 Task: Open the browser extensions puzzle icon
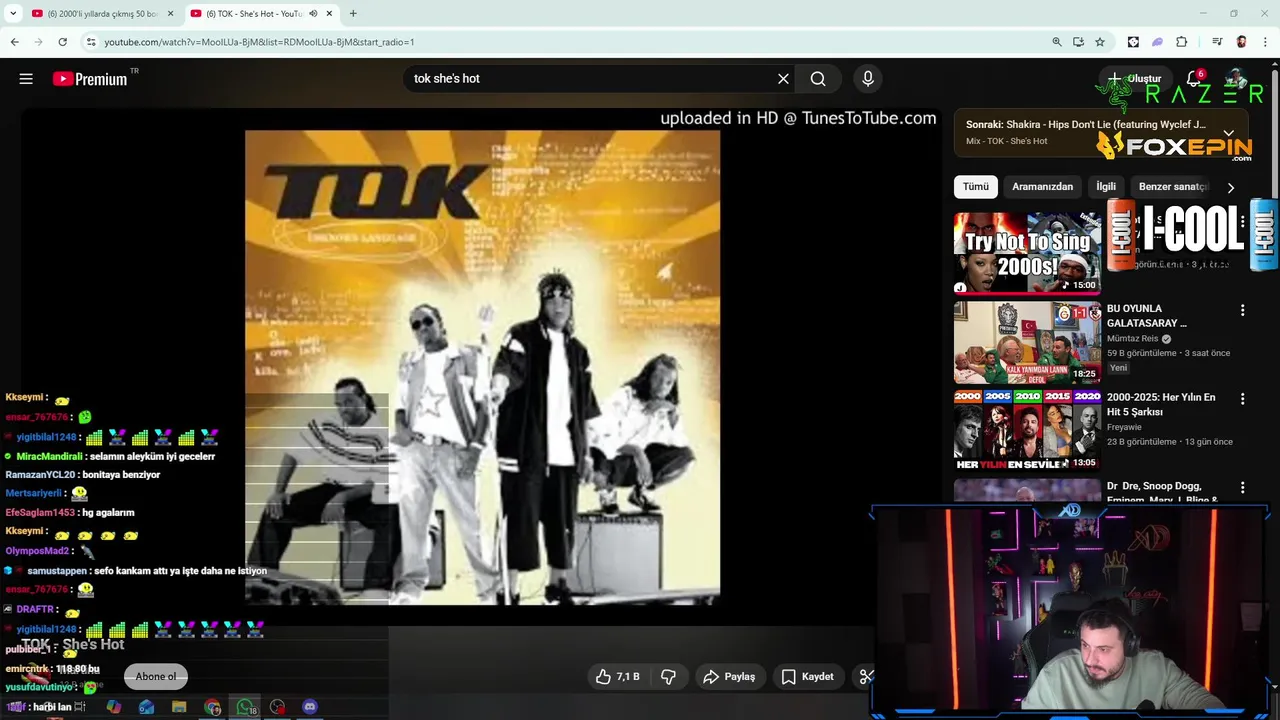point(1181,42)
